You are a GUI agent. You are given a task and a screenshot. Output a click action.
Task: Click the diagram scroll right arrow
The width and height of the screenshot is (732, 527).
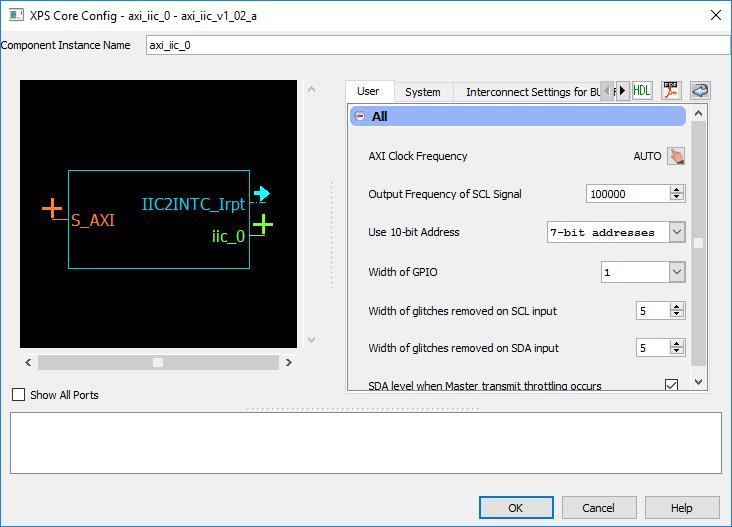(289, 362)
